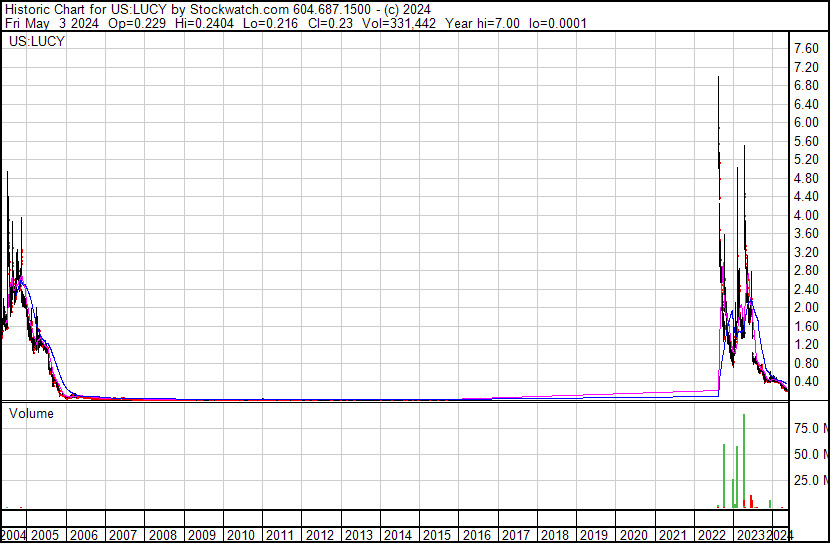Click the 2012 year label on time axis
The height and width of the screenshot is (543, 830).
tap(320, 535)
